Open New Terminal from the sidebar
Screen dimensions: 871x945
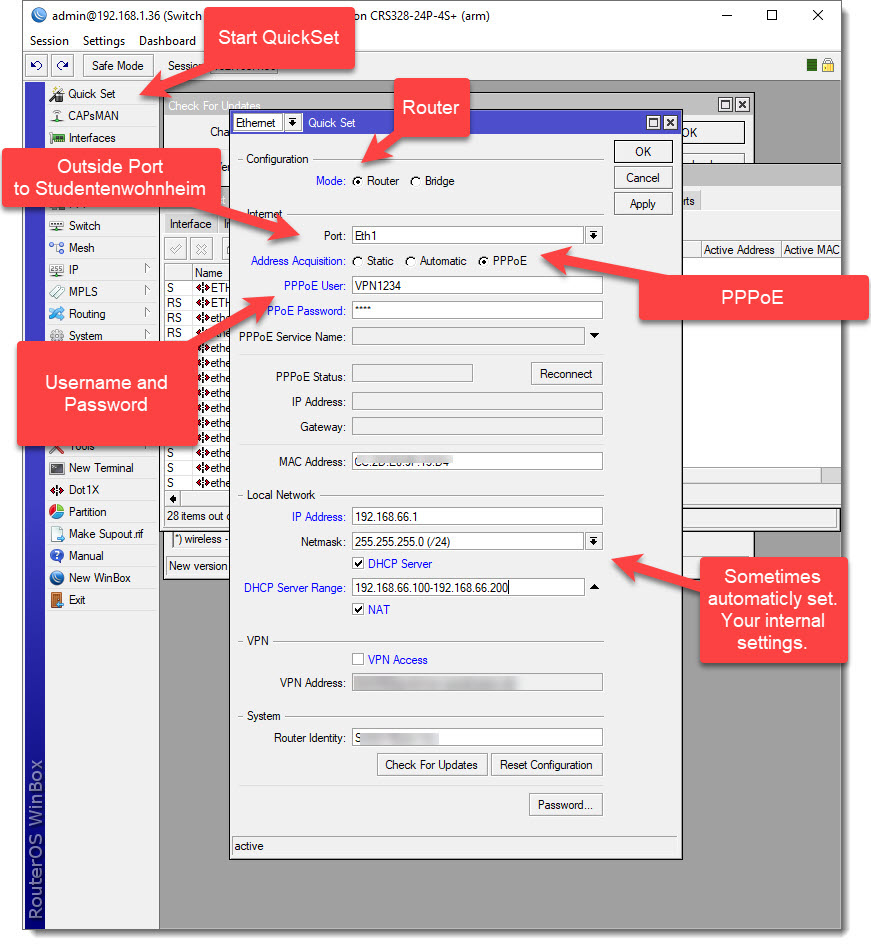point(100,468)
